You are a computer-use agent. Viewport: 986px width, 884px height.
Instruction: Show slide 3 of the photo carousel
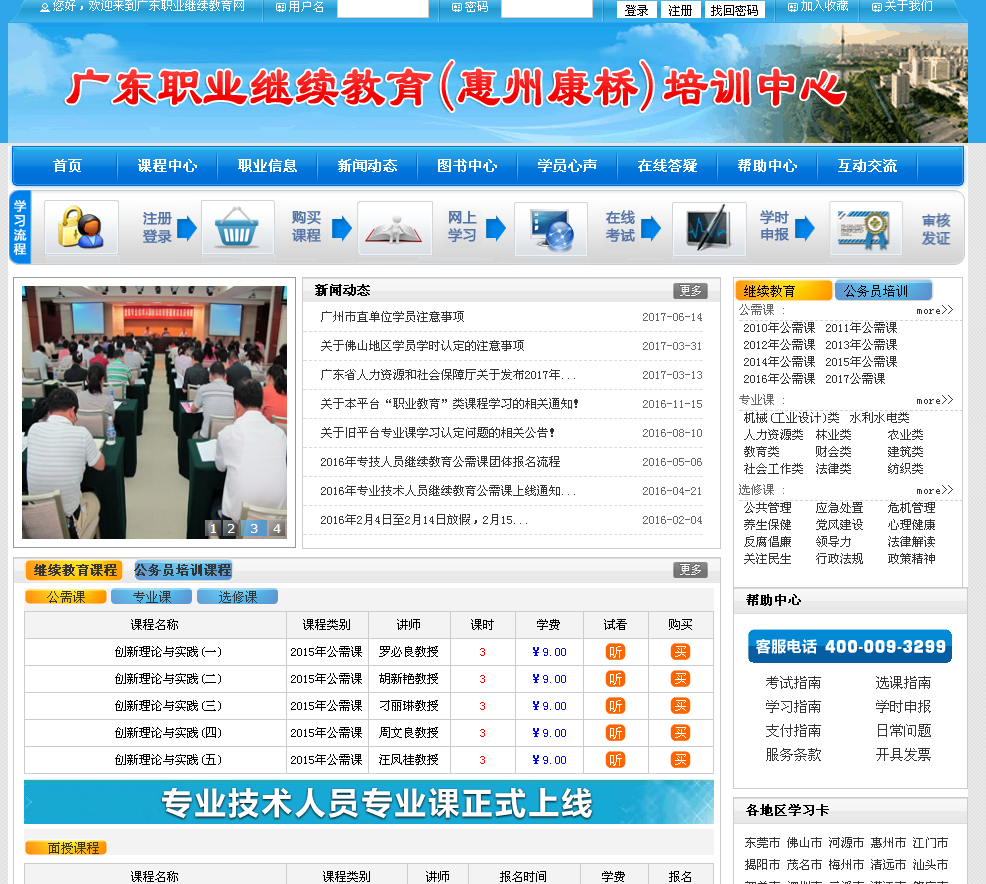(254, 528)
